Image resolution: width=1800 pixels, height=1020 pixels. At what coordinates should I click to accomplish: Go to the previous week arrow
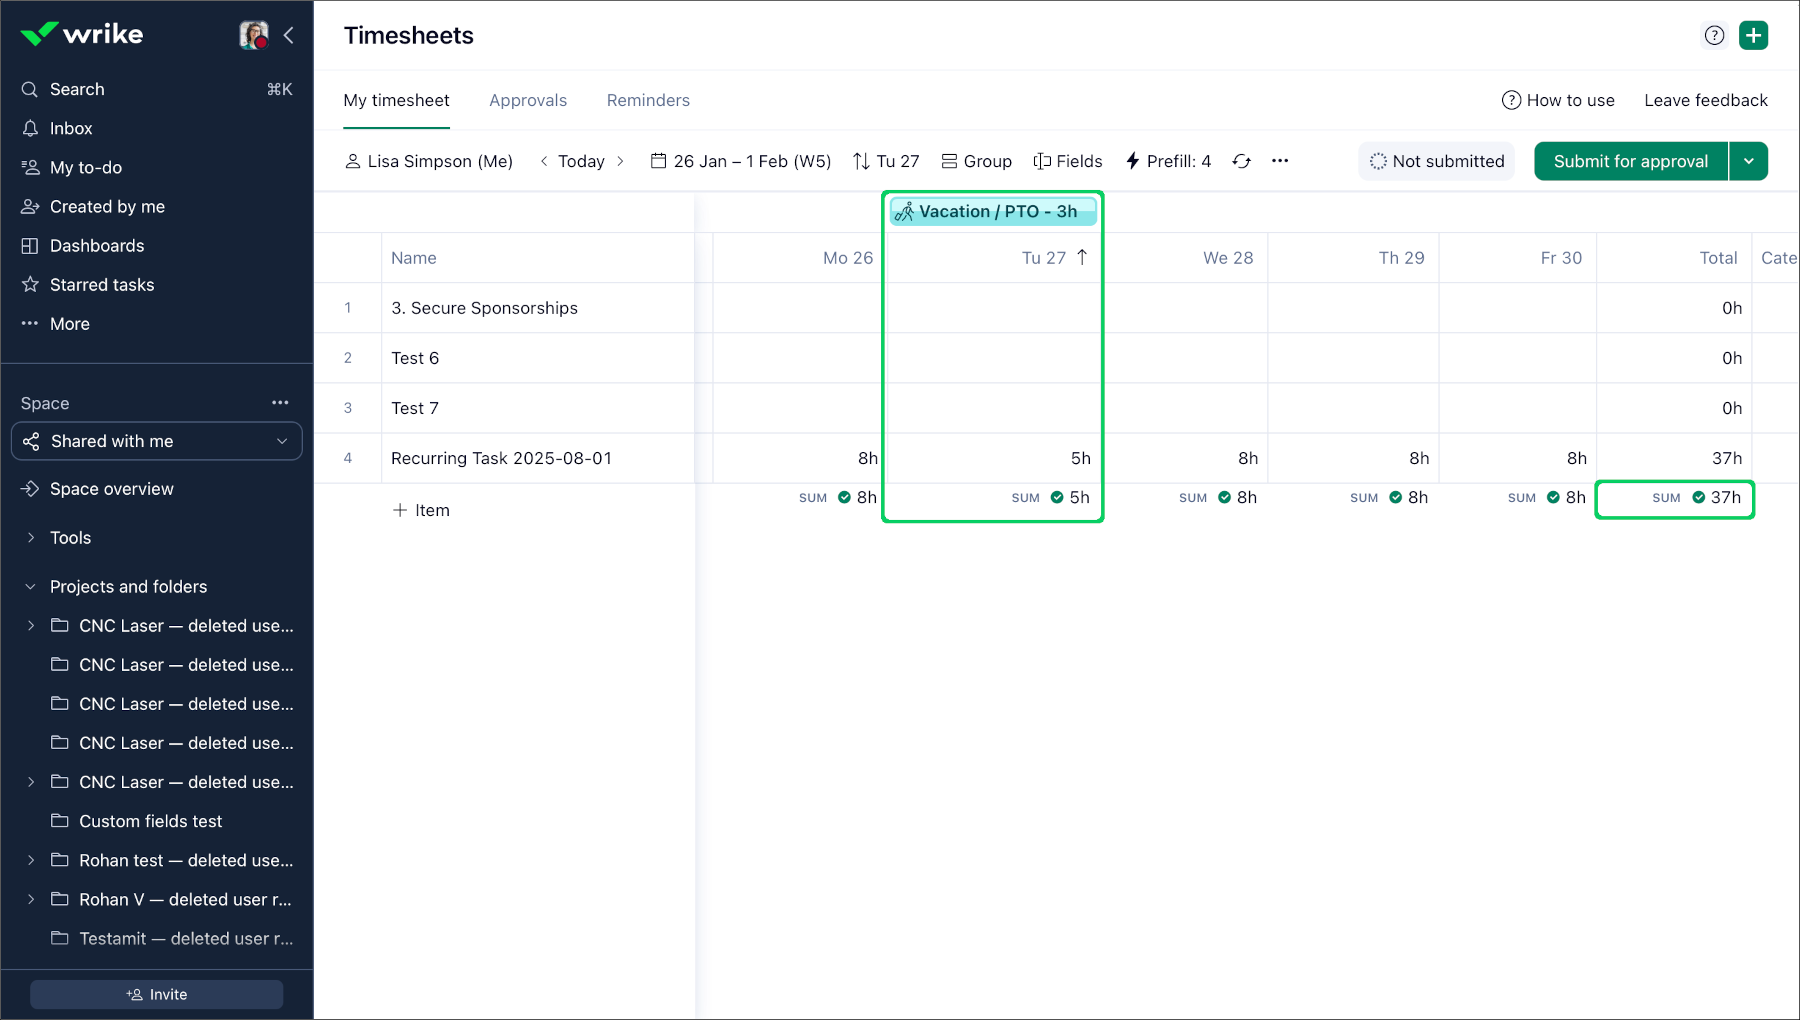(544, 161)
